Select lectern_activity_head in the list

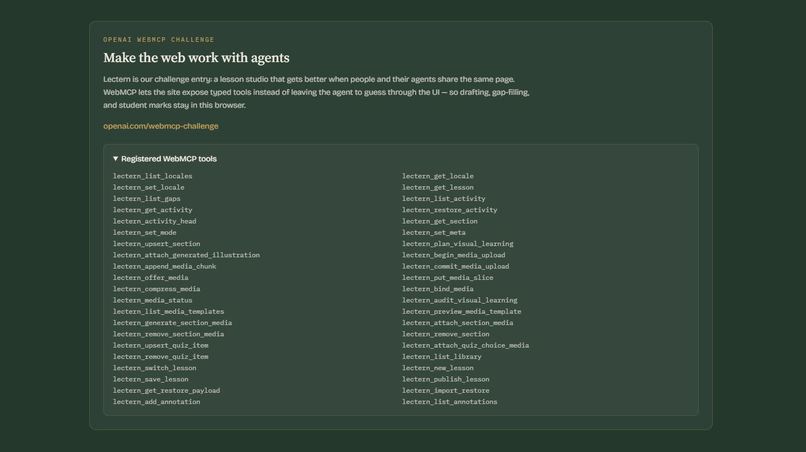pos(155,221)
